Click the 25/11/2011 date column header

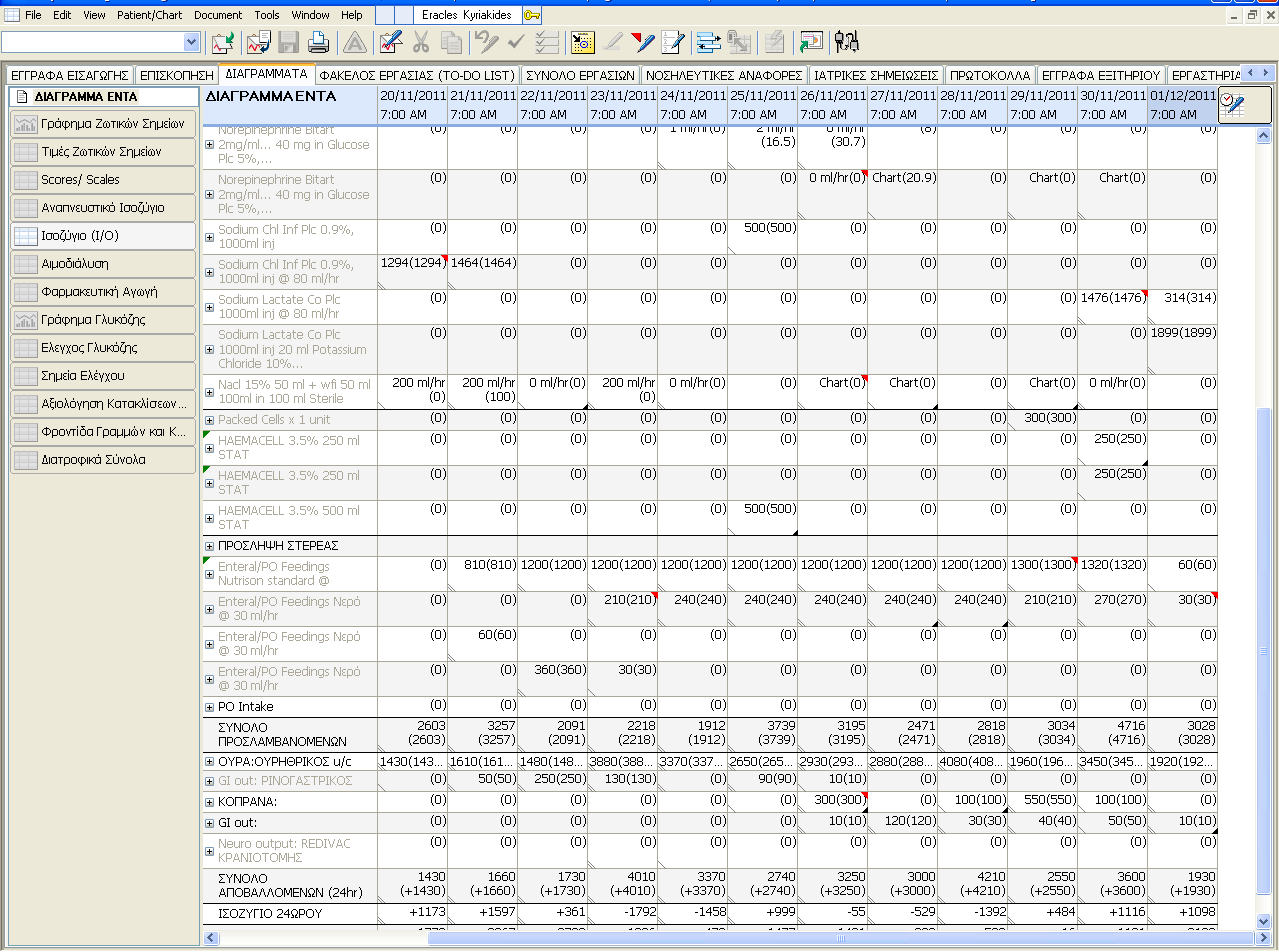(x=762, y=105)
